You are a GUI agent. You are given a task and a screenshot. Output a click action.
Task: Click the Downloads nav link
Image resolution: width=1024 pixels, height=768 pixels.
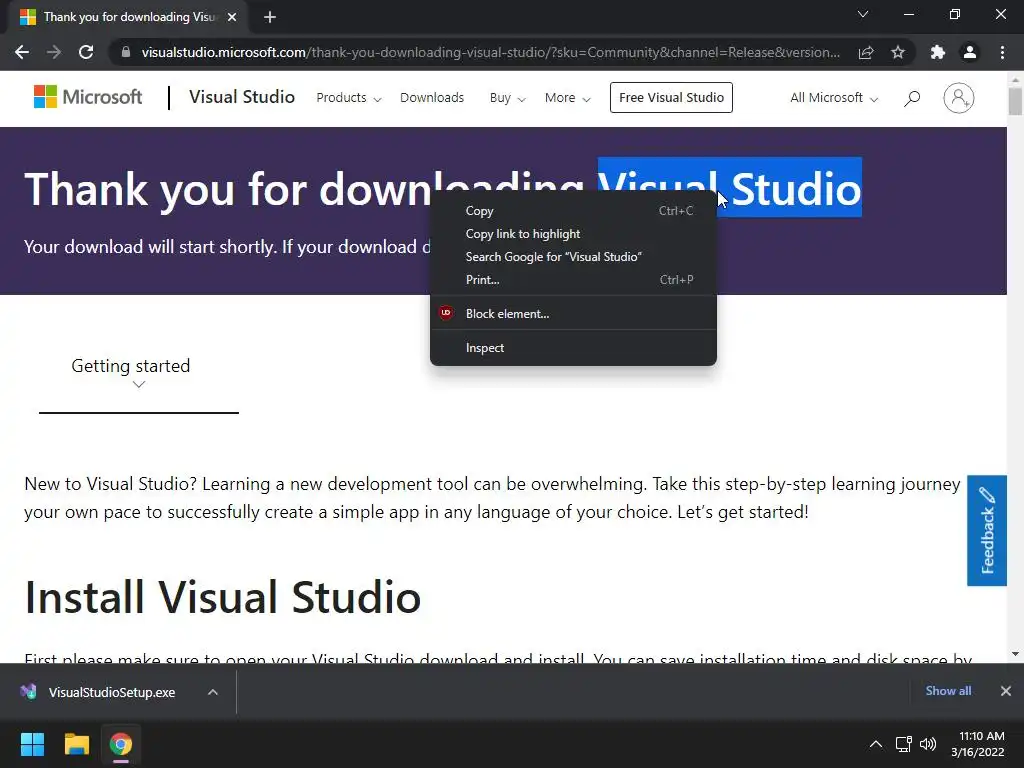pos(432,98)
